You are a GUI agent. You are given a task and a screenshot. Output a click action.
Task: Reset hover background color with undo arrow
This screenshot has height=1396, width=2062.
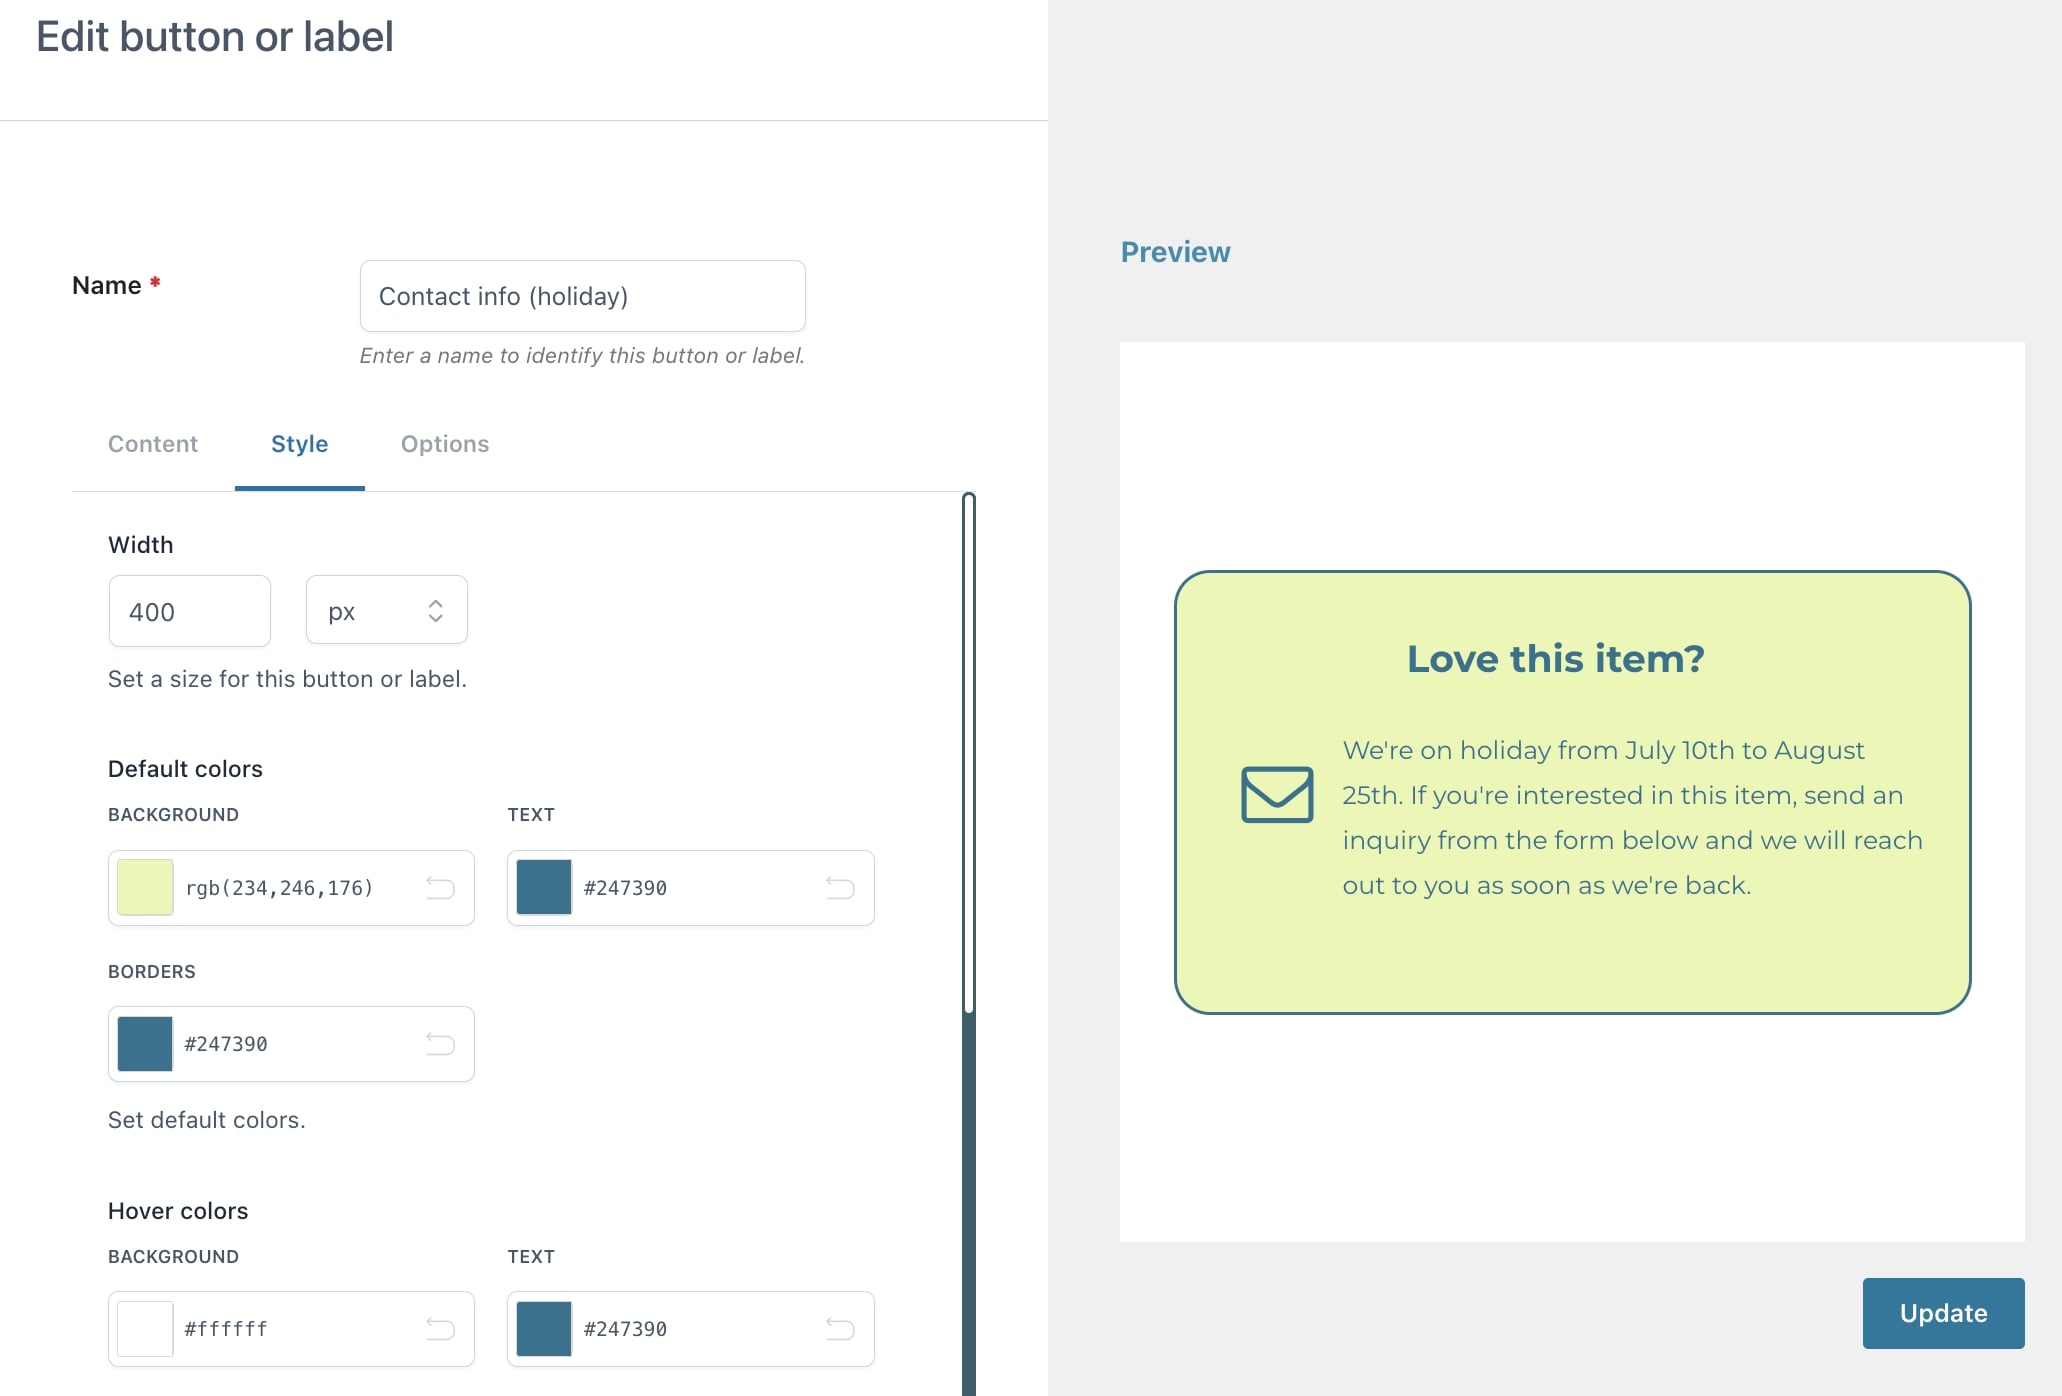[440, 1329]
